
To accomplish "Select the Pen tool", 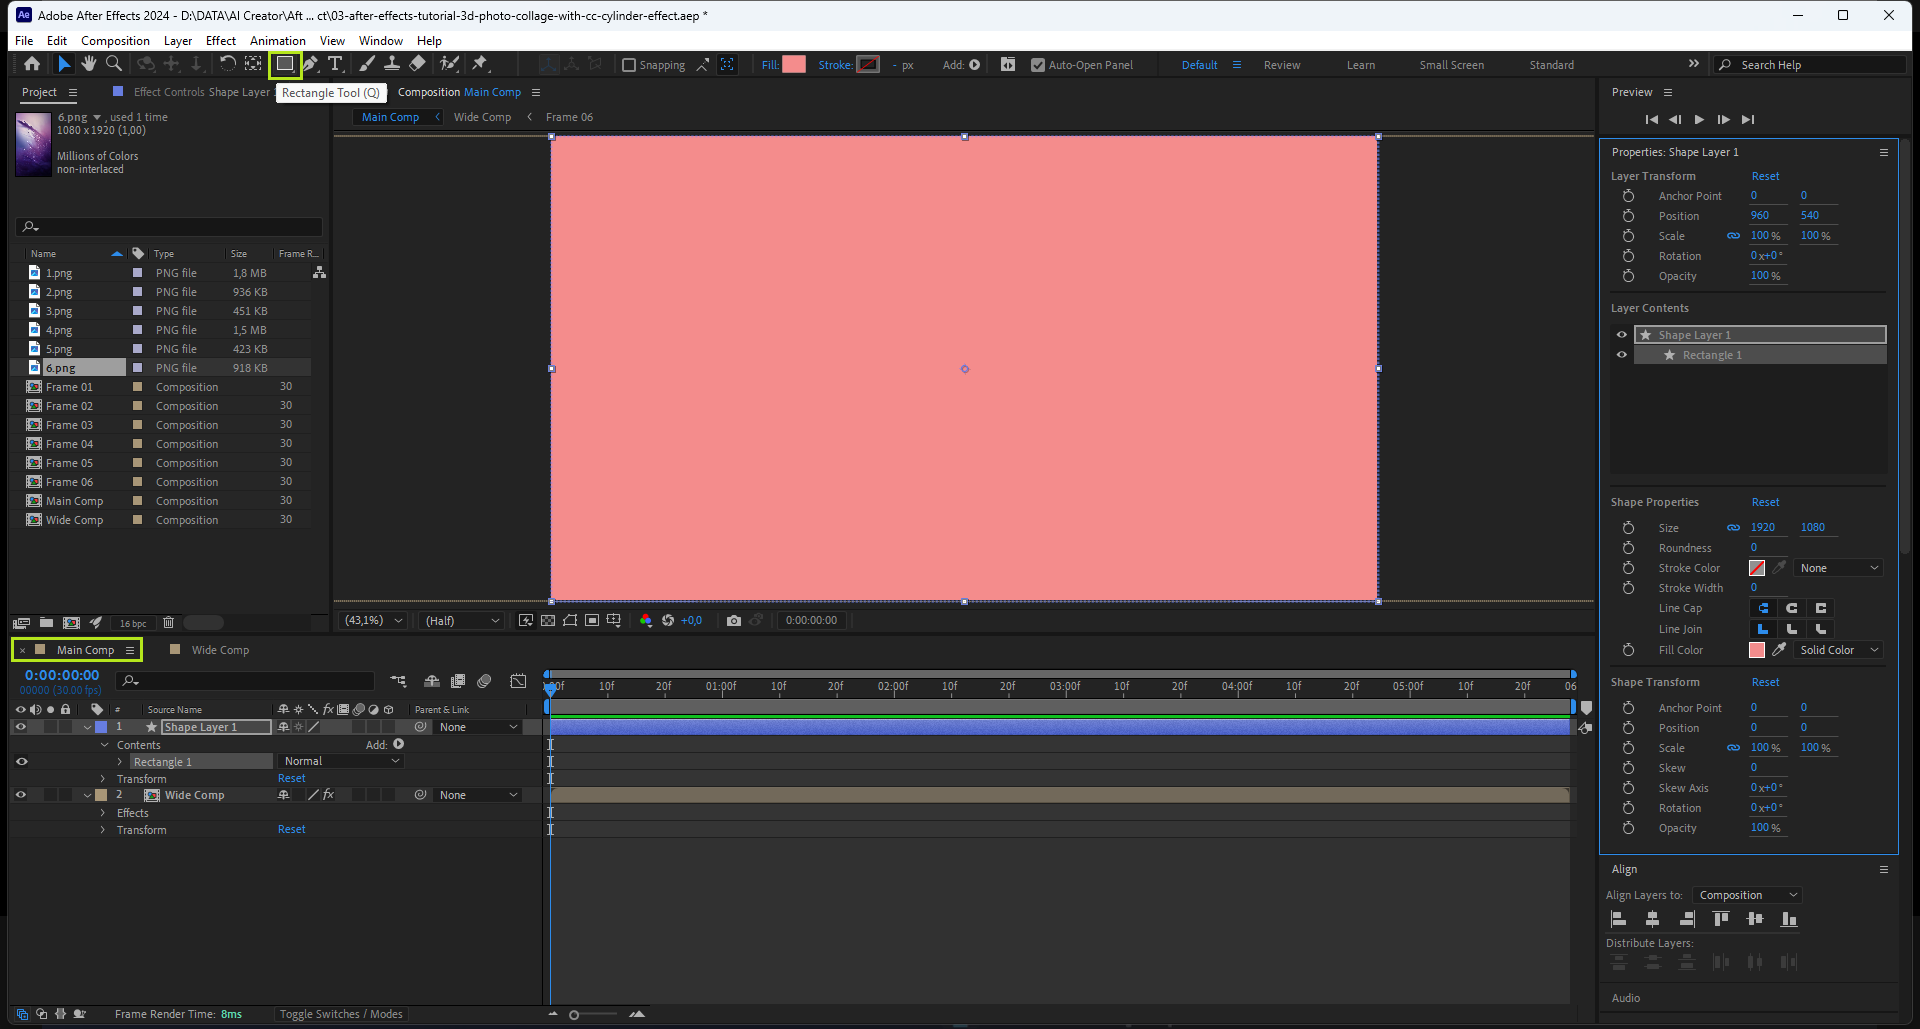I will [x=311, y=64].
